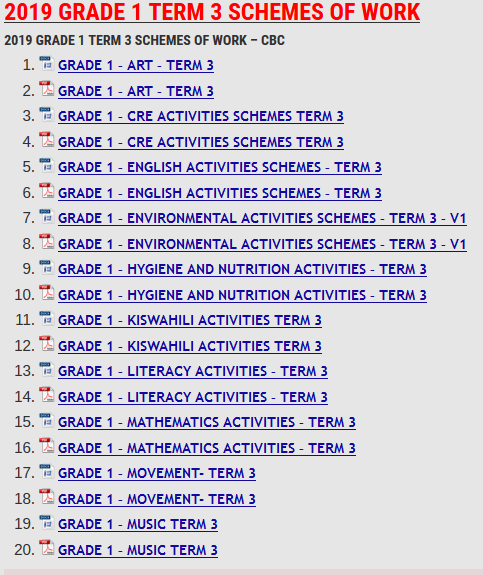Click the Word icon beside item 11 Kiswahili Activities
The height and width of the screenshot is (575, 483).
tap(47, 318)
